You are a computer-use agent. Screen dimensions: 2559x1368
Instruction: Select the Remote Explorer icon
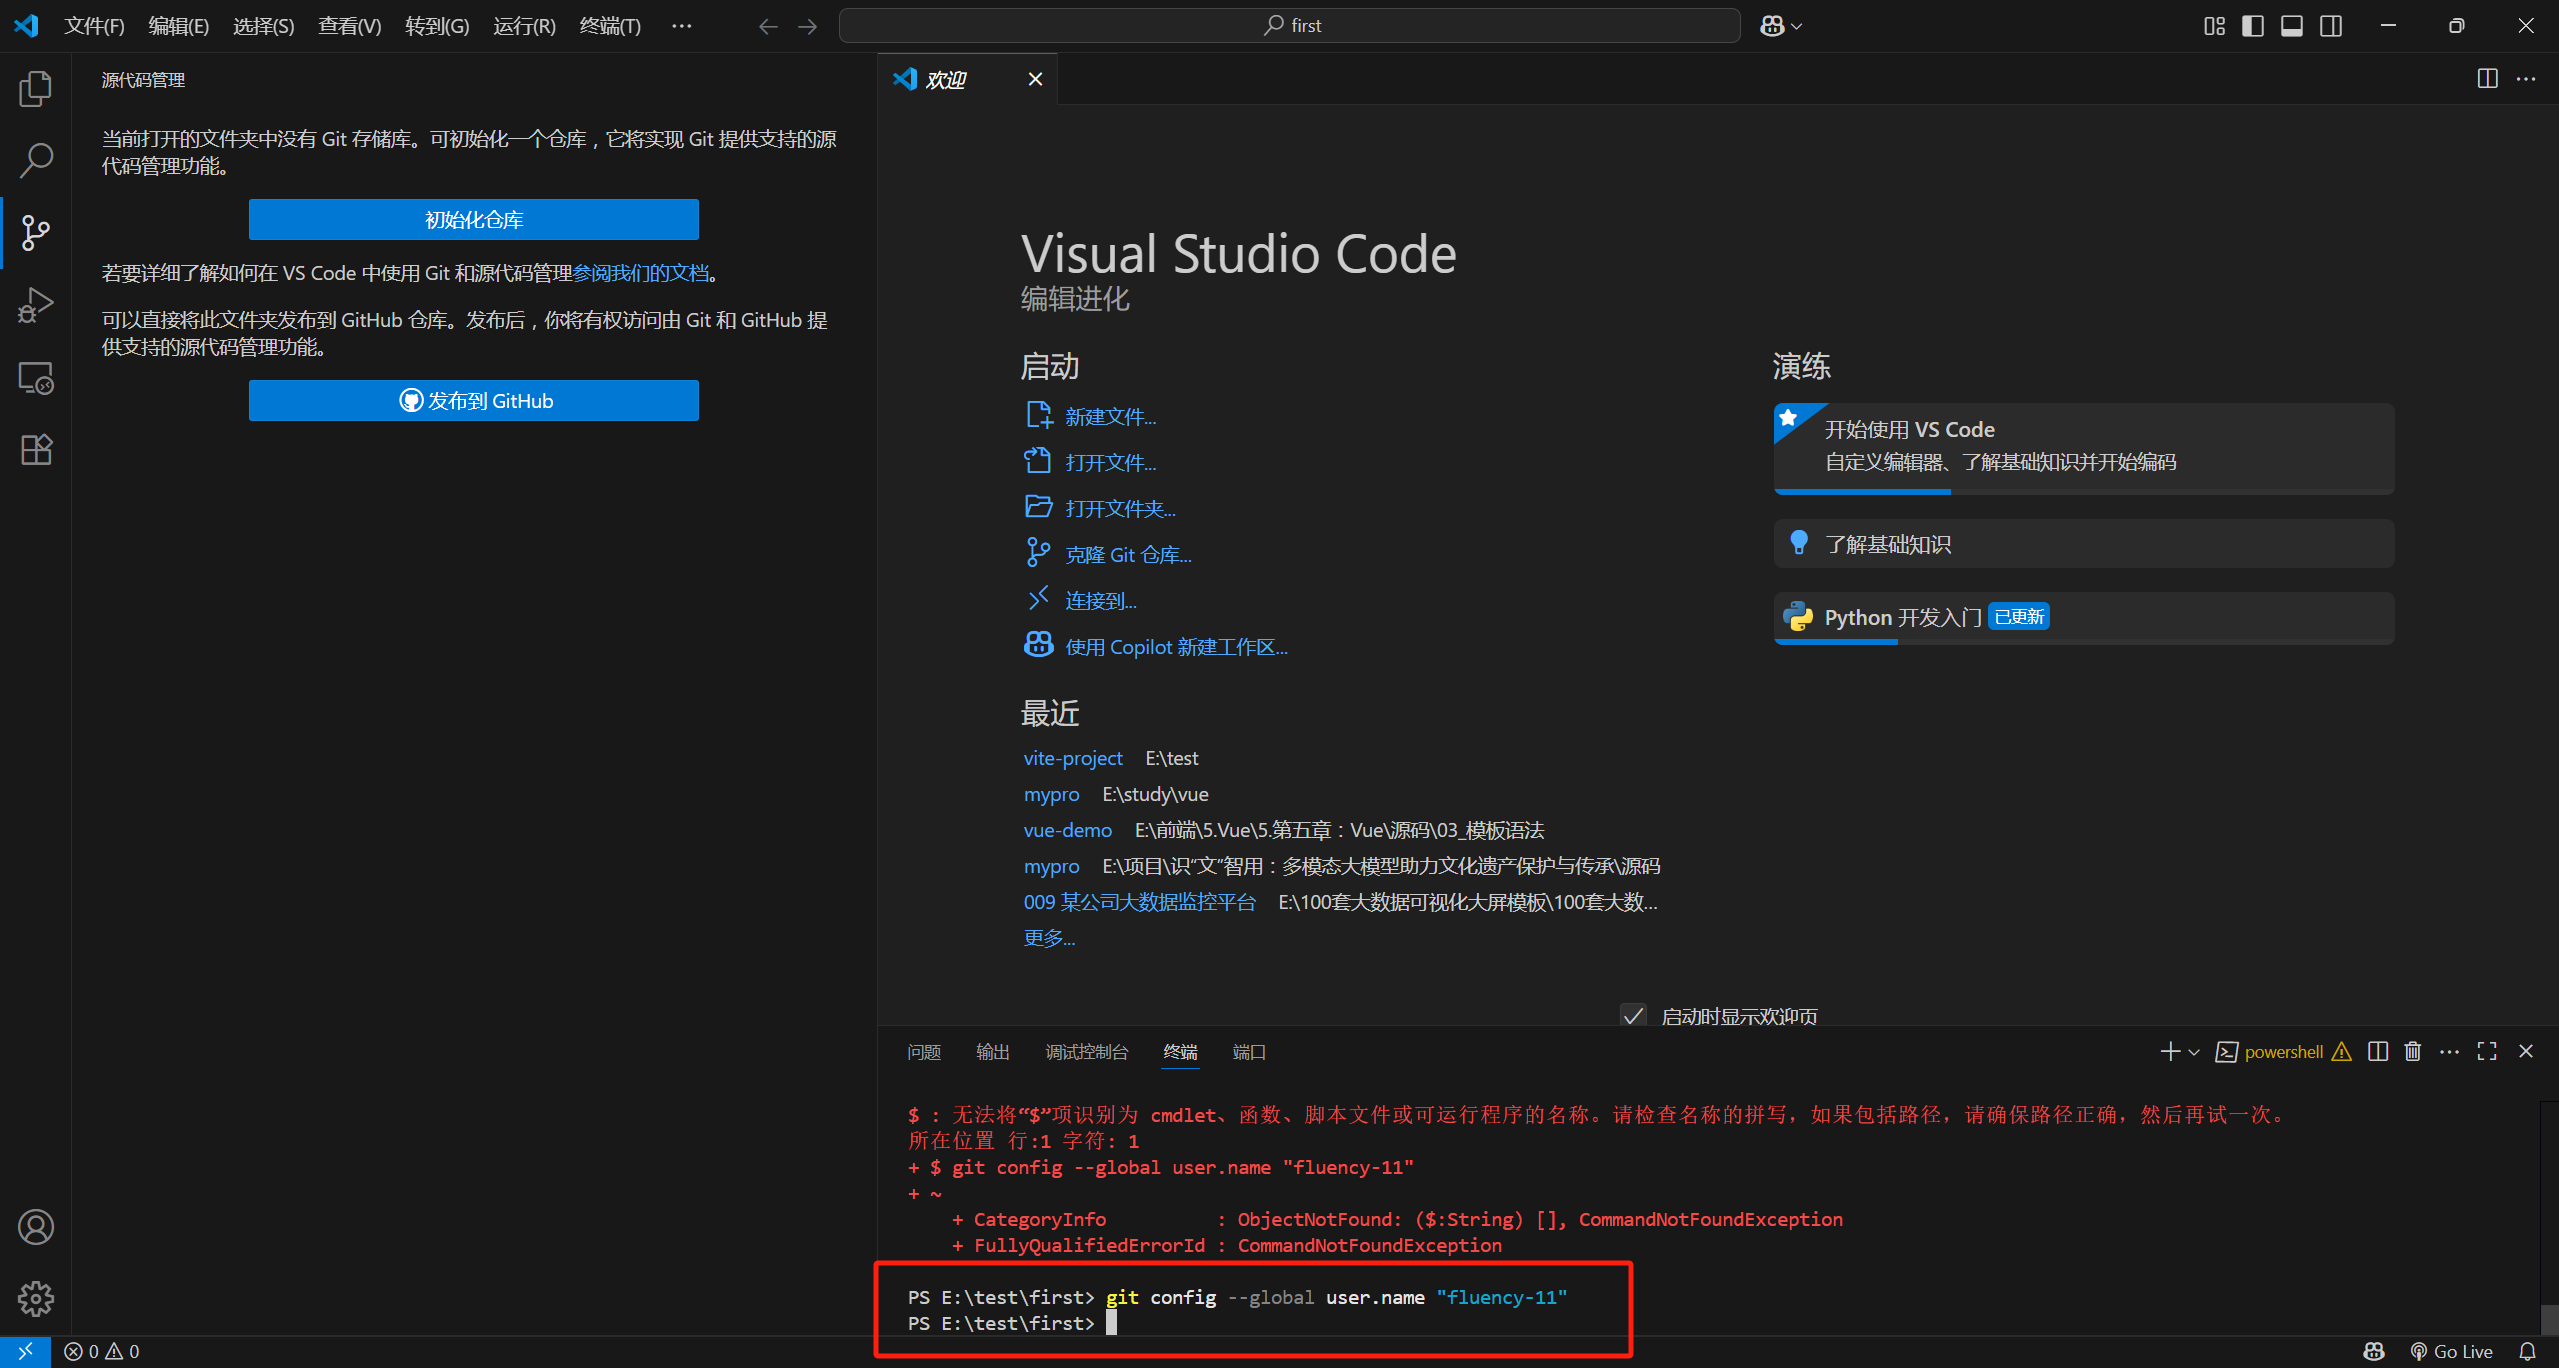36,377
